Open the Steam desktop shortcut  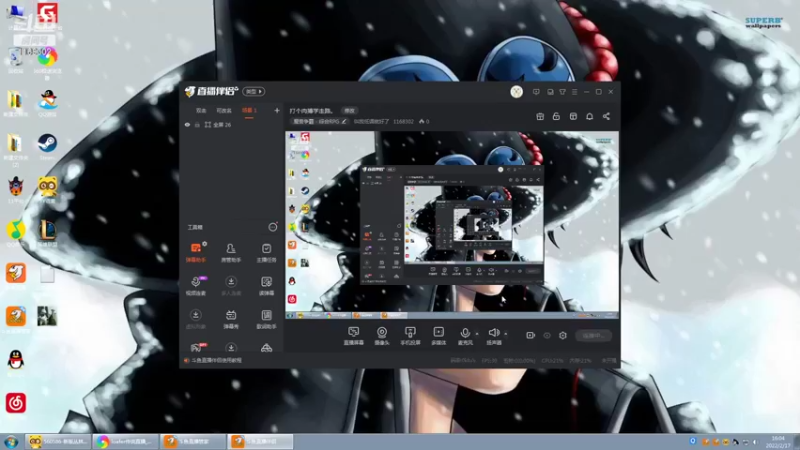[x=47, y=145]
